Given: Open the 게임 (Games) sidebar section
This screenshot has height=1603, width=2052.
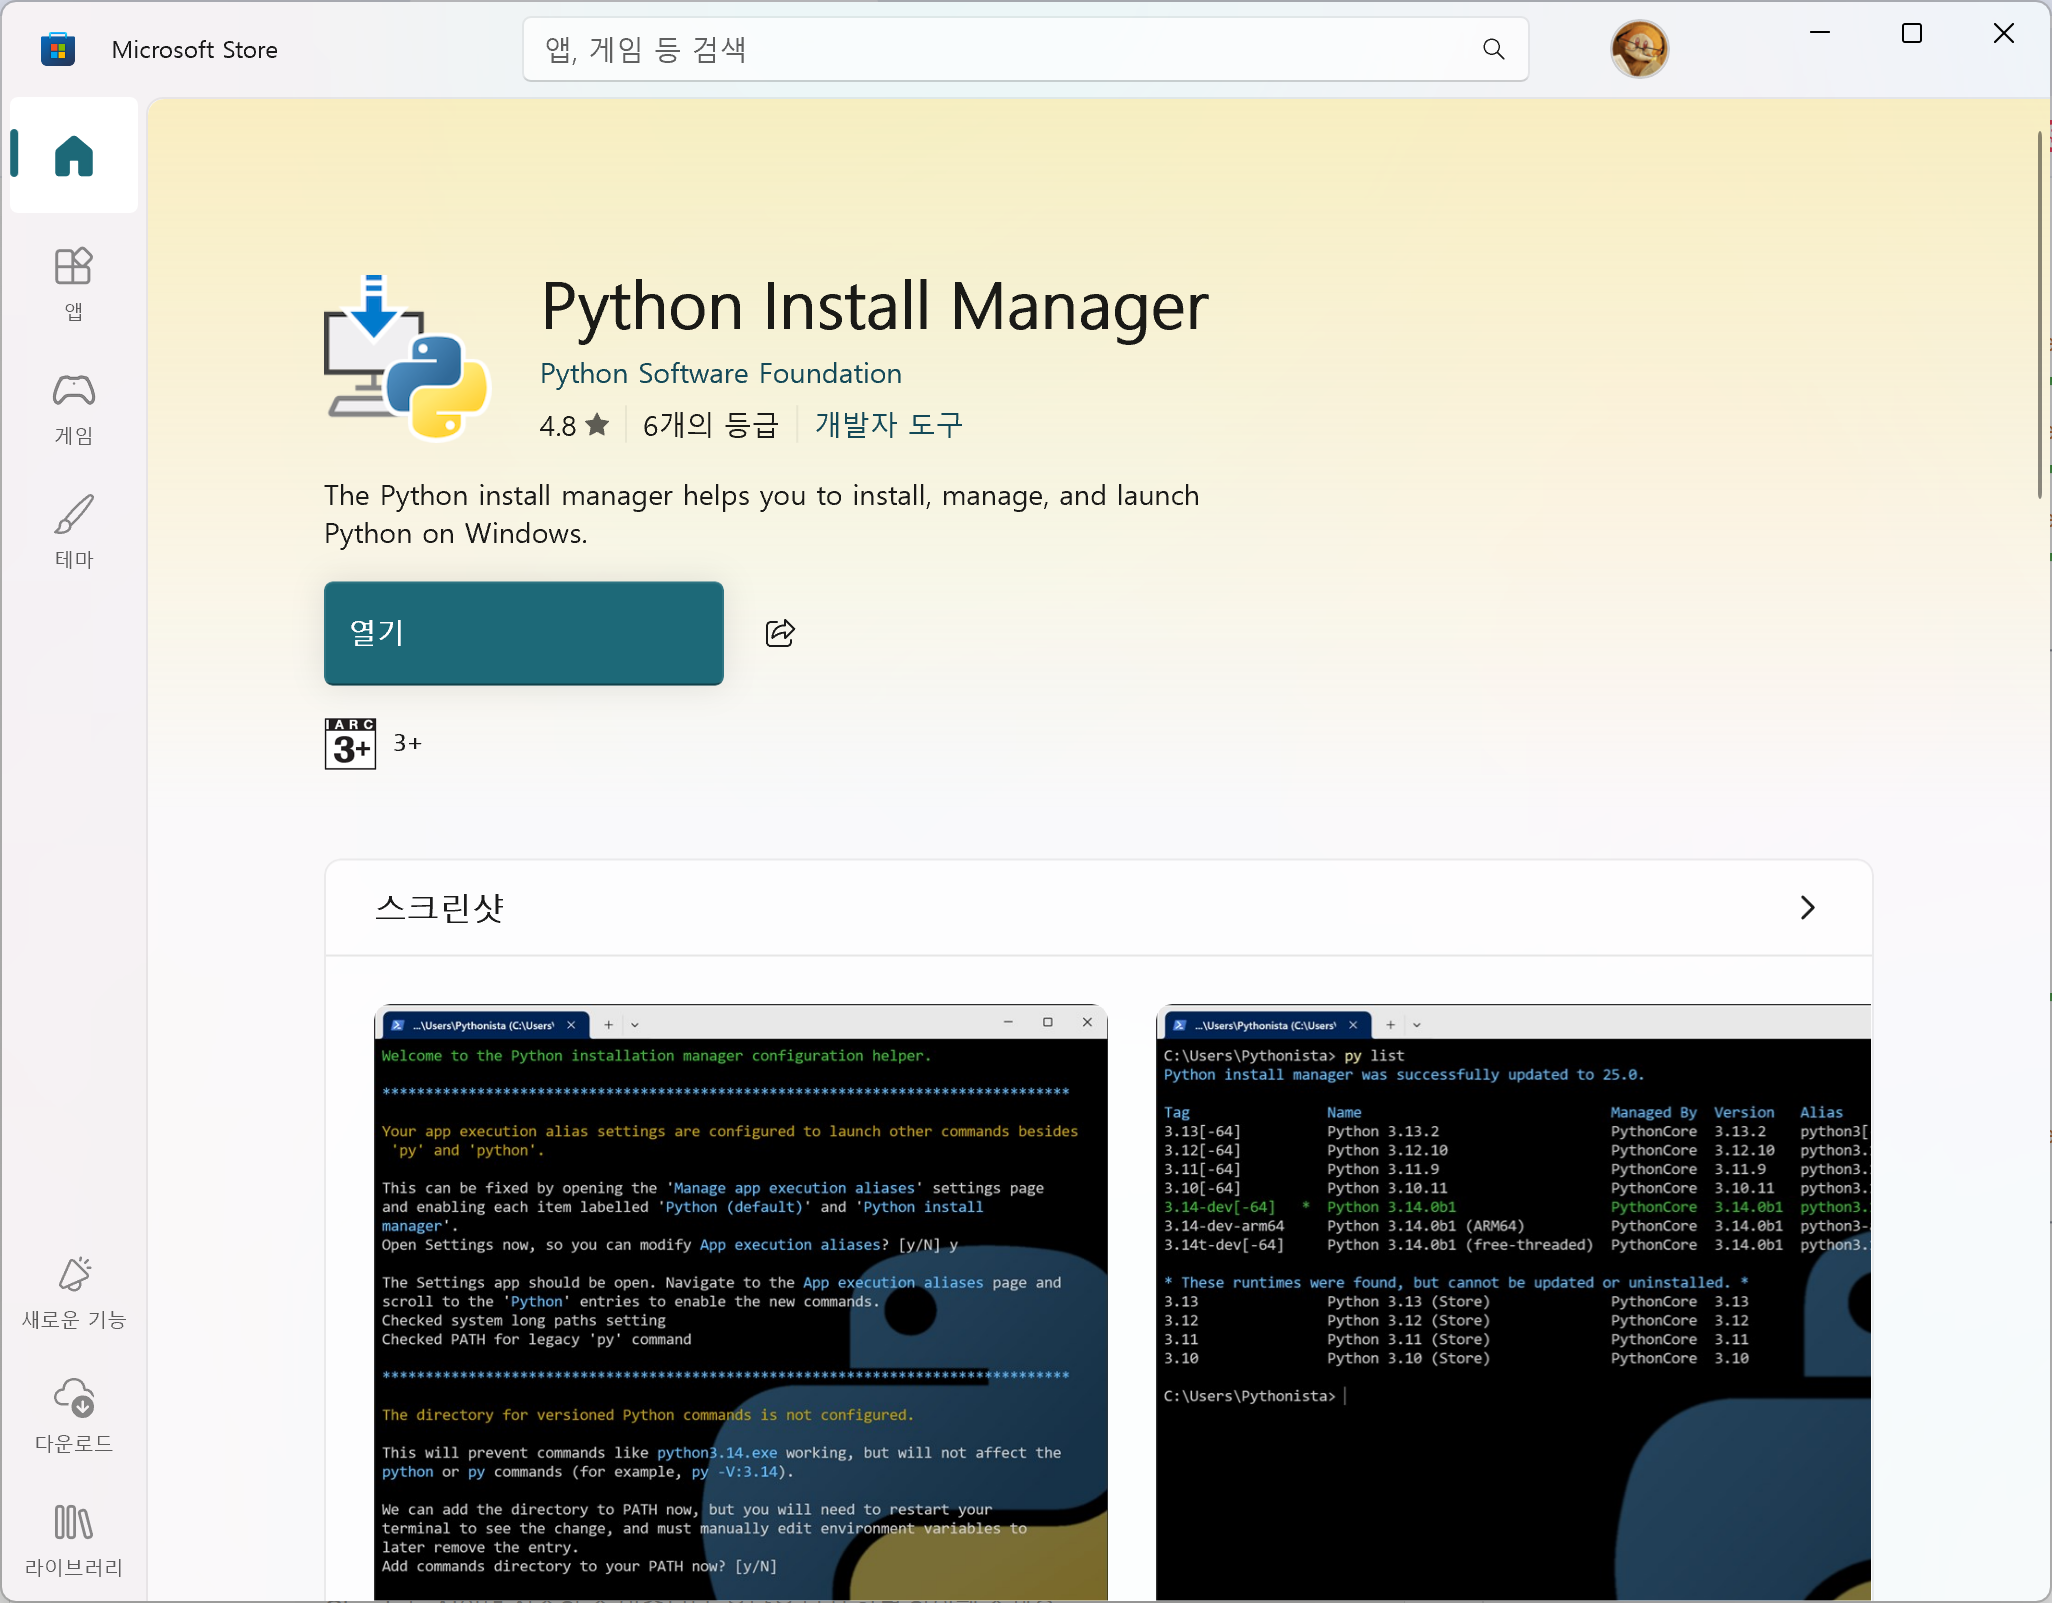Looking at the screenshot, I should coord(74,408).
